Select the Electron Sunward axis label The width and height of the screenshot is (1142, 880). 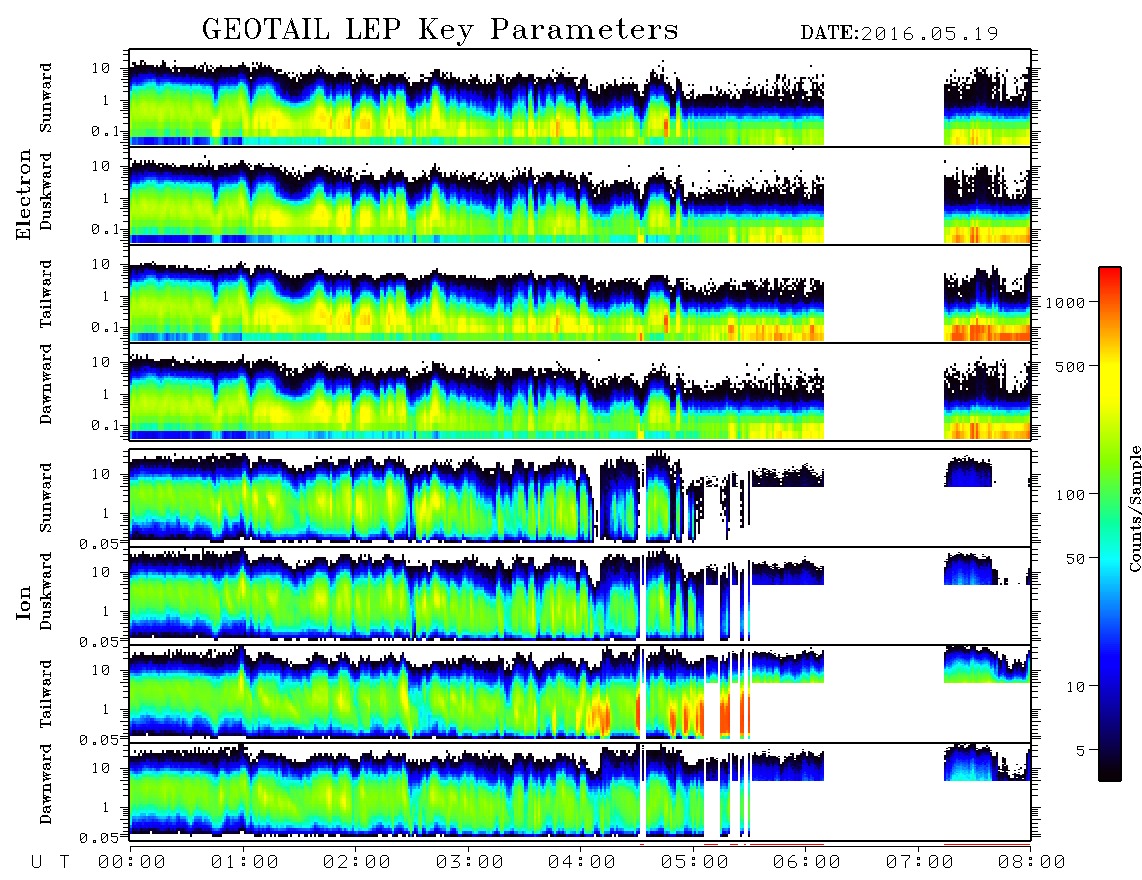(46, 98)
